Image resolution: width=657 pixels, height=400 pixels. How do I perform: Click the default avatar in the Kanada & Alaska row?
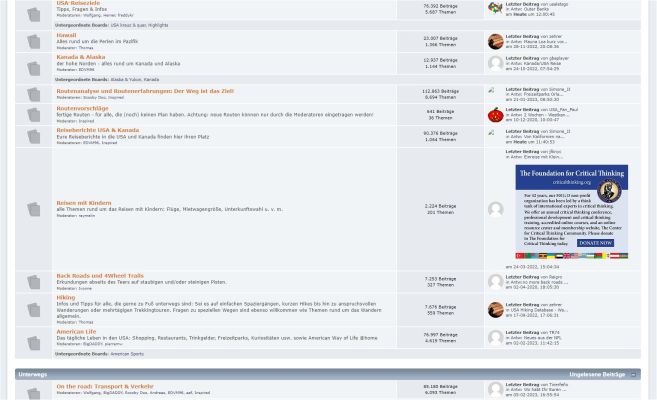495,64
